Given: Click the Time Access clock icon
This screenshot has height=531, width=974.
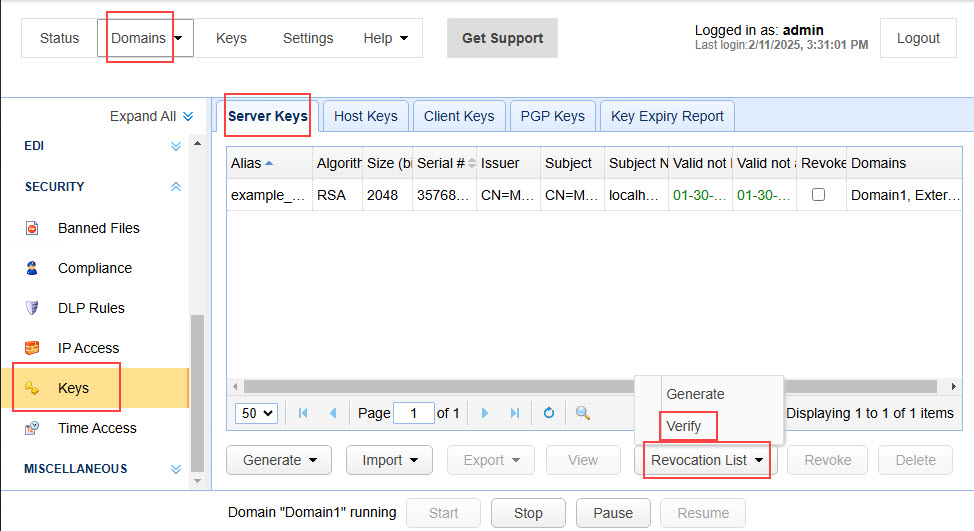Looking at the screenshot, I should [32, 428].
